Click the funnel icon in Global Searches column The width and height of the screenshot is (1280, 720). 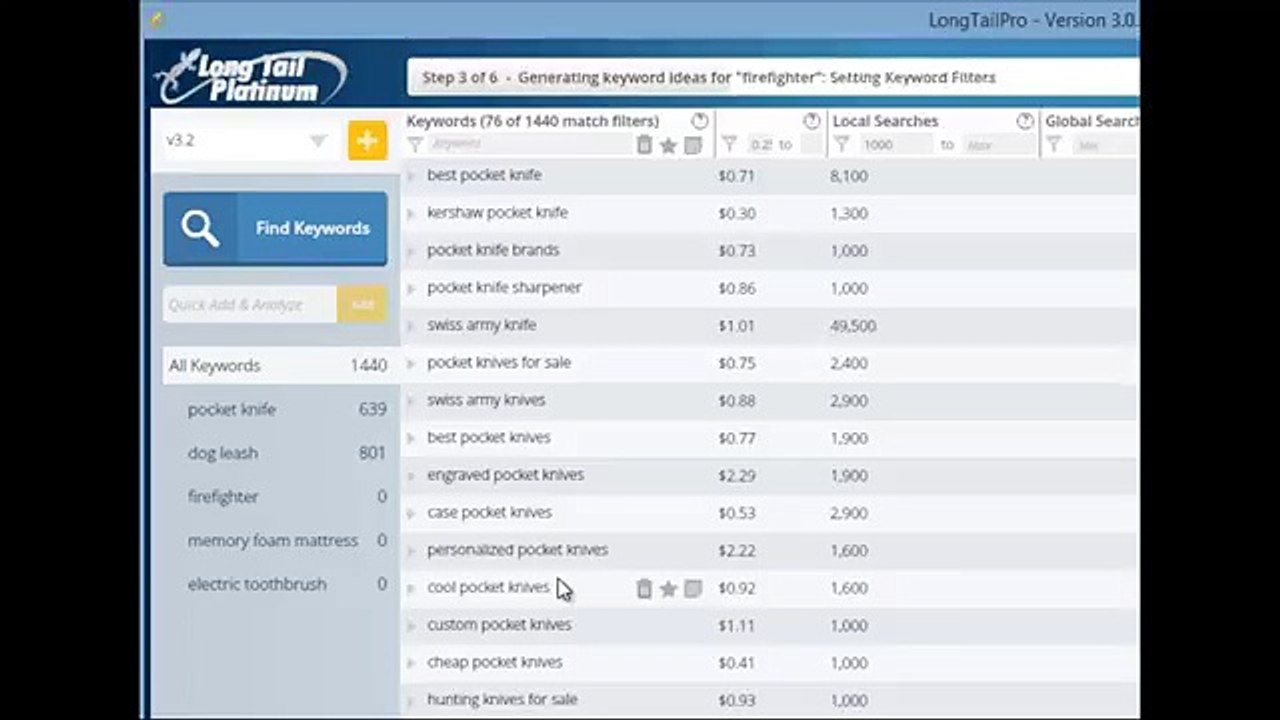pos(1054,145)
